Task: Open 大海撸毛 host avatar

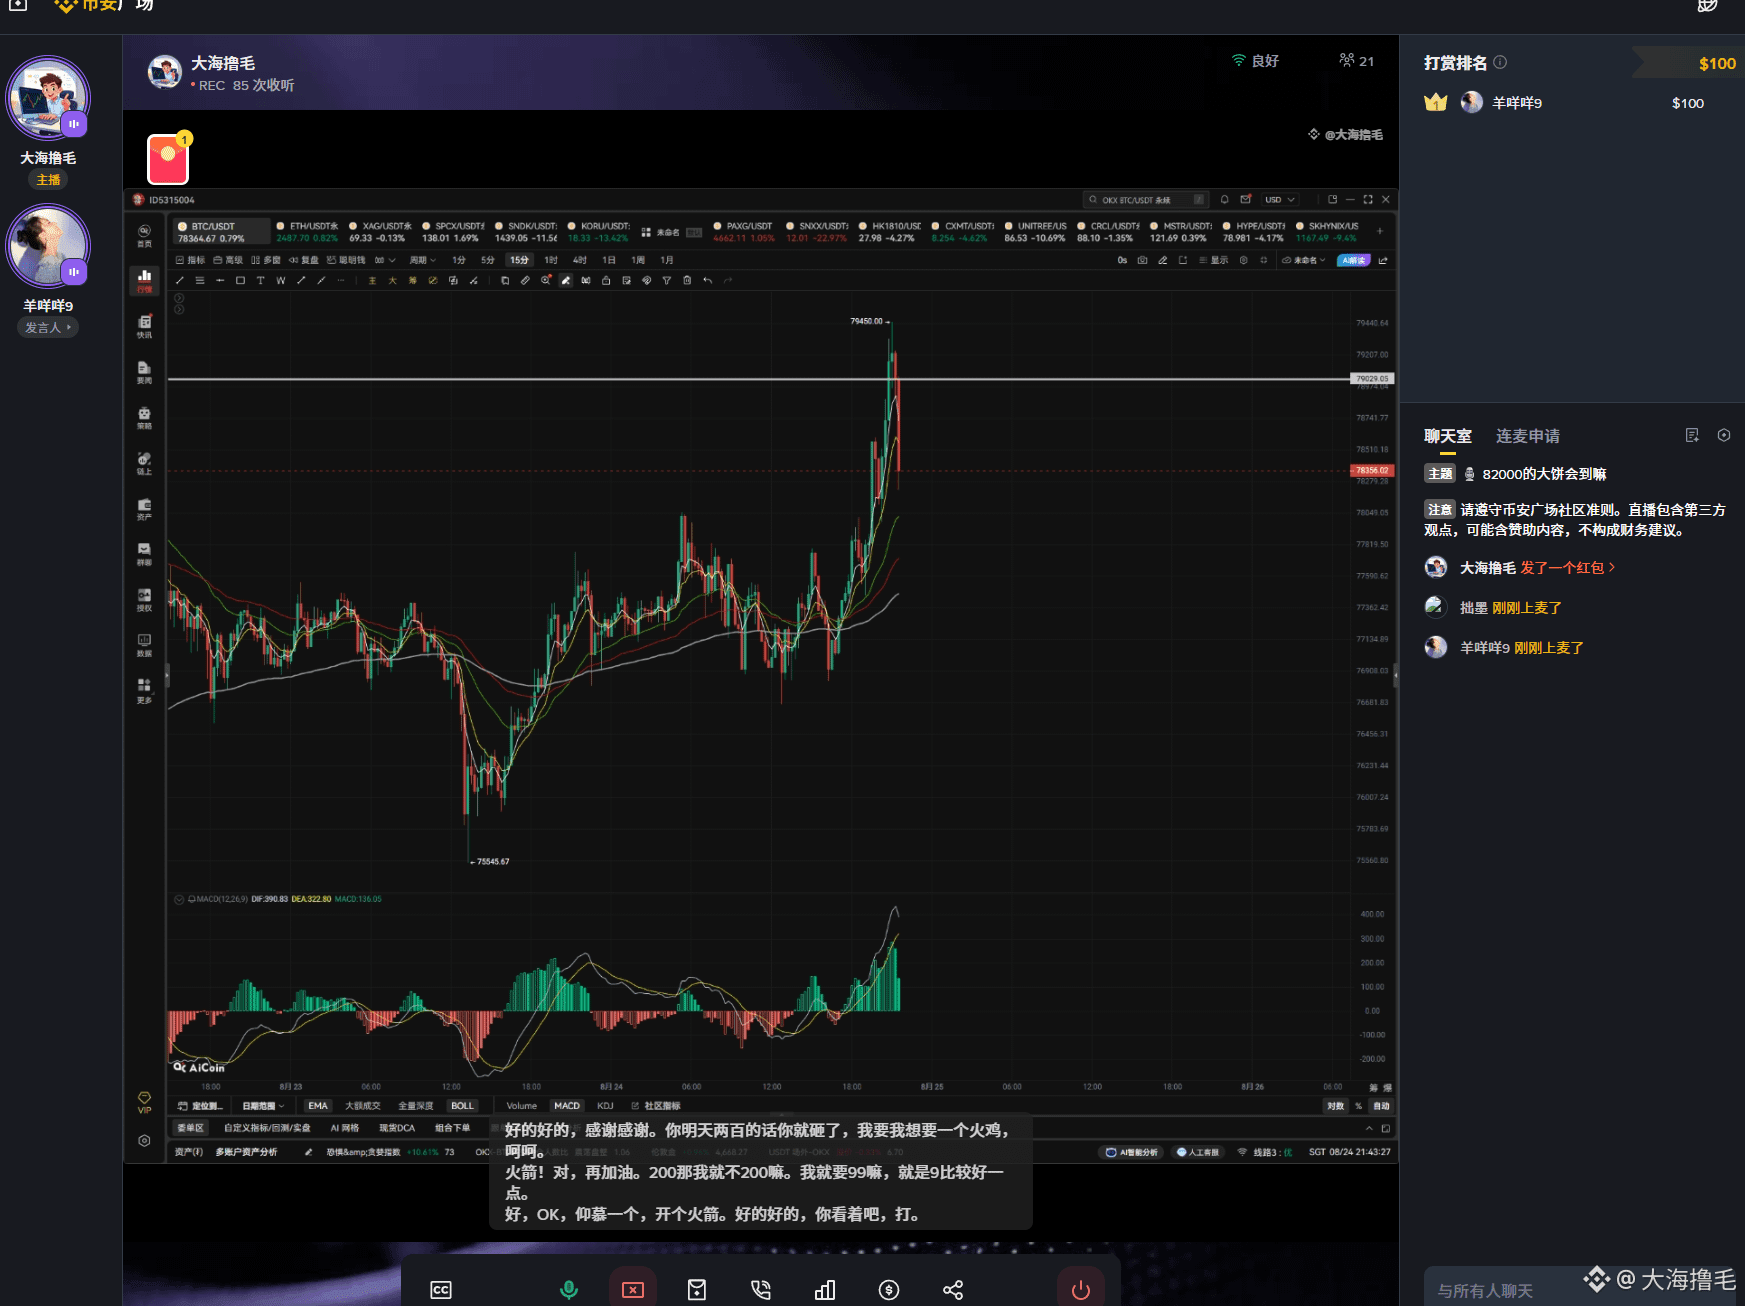Action: (x=48, y=98)
